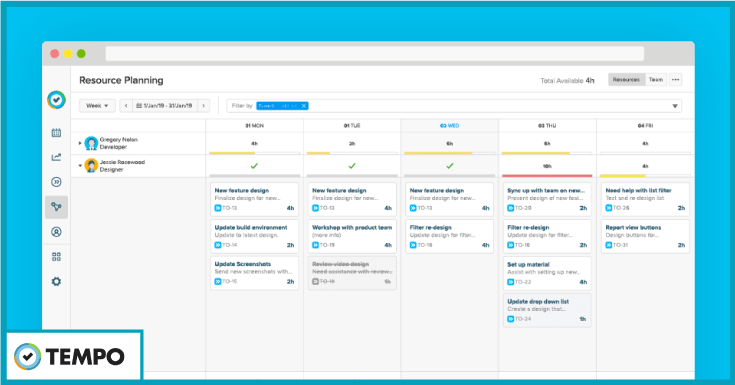Image resolution: width=735 pixels, height=385 pixels.
Task: Click Gregory Nelan's avatar
Action: pyautogui.click(x=91, y=143)
